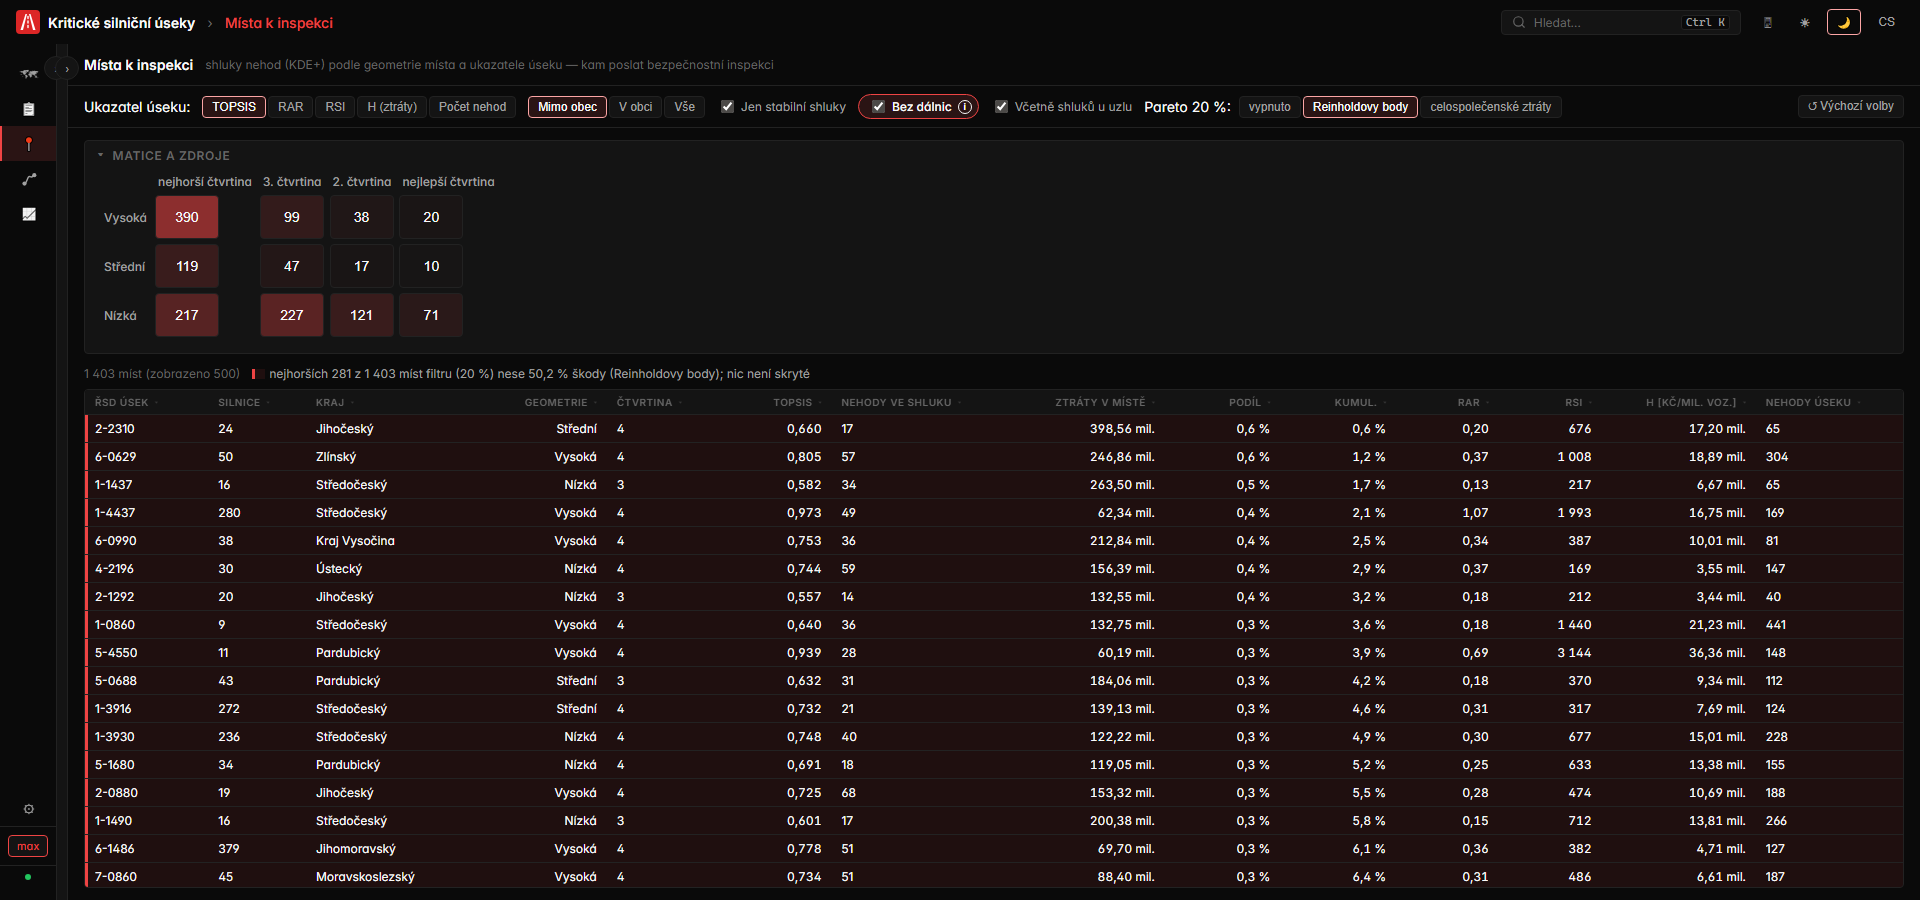The width and height of the screenshot is (1920, 900).
Task: Click the red road app logo
Action: coord(28,22)
